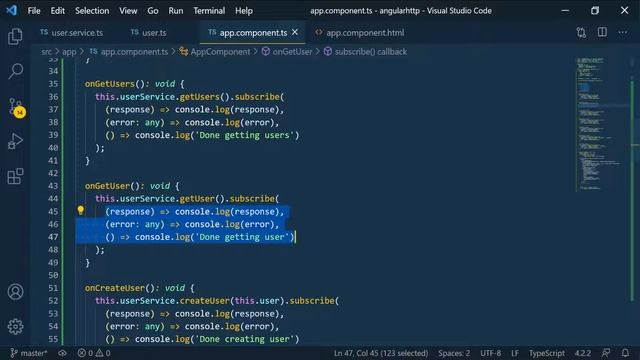Click getUsers call on line 36
Image resolution: width=640 pixels, height=360 pixels.
point(200,97)
